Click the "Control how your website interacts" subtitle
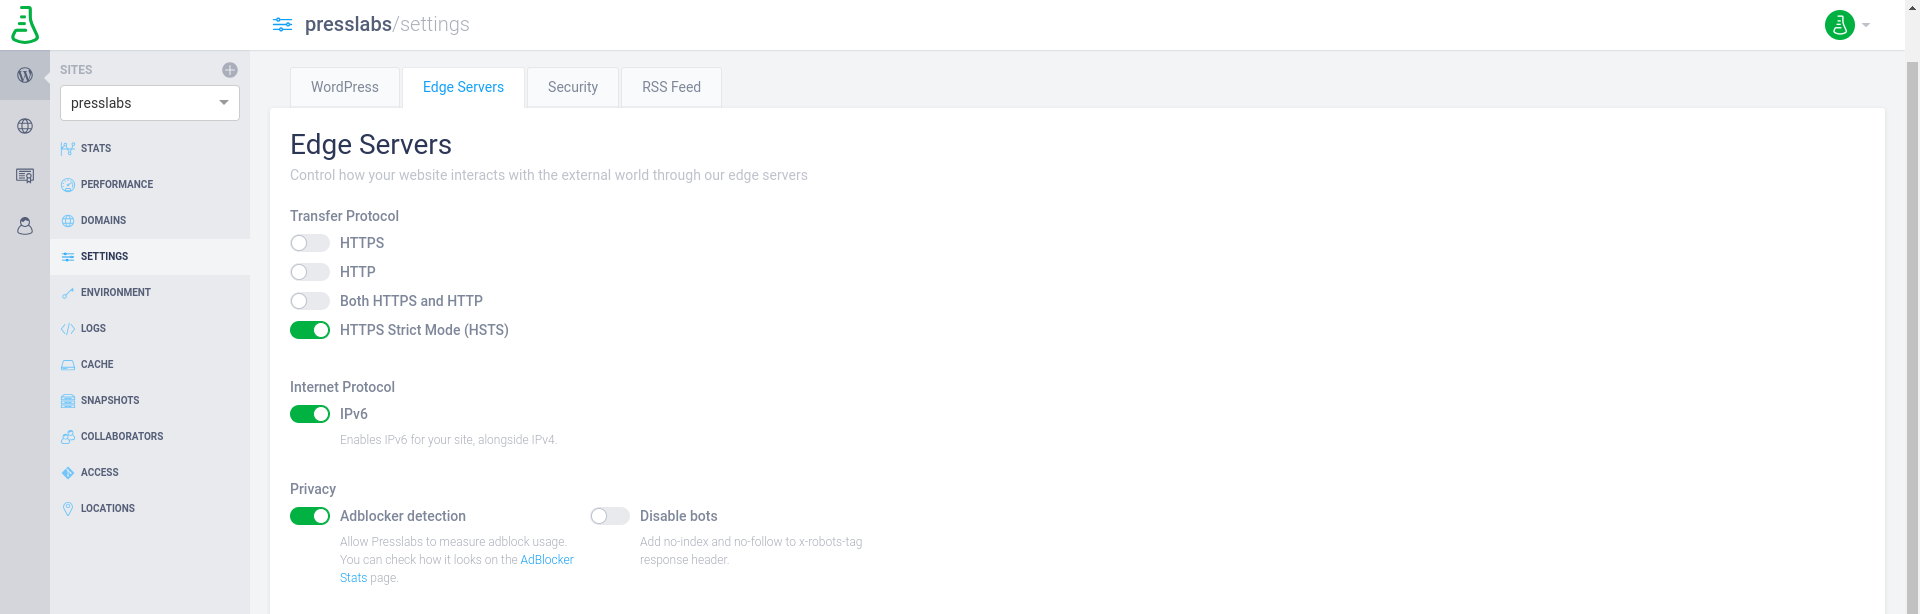Image resolution: width=1920 pixels, height=614 pixels. click(x=549, y=175)
